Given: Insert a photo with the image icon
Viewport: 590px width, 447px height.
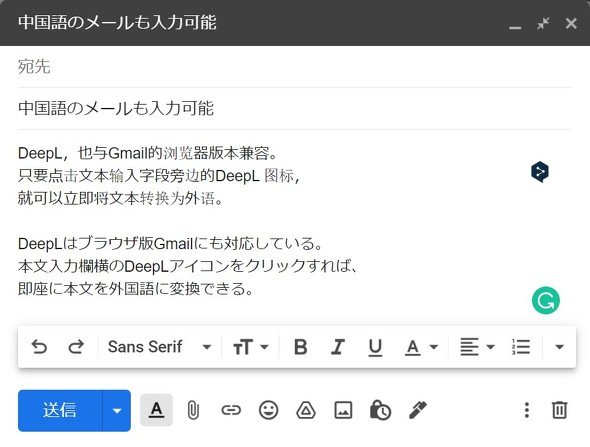Looking at the screenshot, I should point(344,410).
